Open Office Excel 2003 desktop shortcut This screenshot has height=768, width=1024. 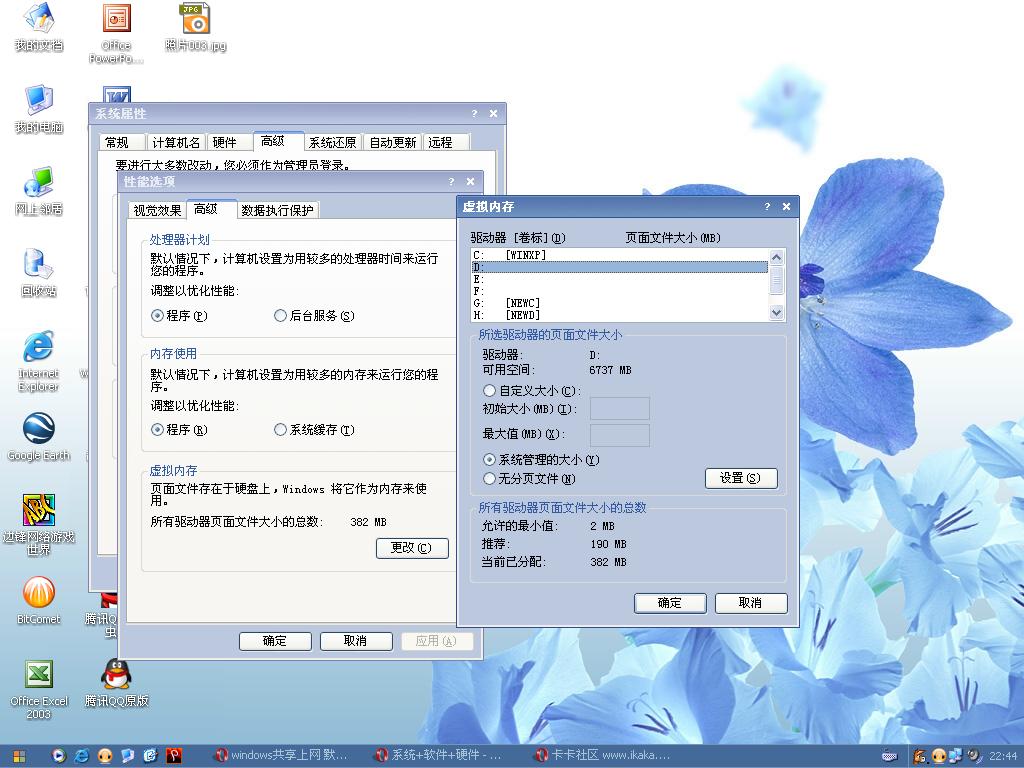[39, 690]
